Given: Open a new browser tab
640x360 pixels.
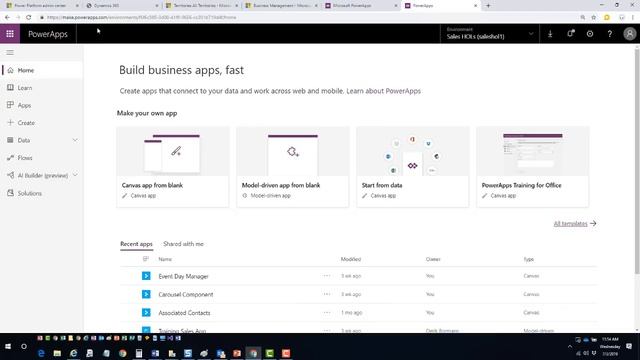Looking at the screenshot, I should coord(488,6).
